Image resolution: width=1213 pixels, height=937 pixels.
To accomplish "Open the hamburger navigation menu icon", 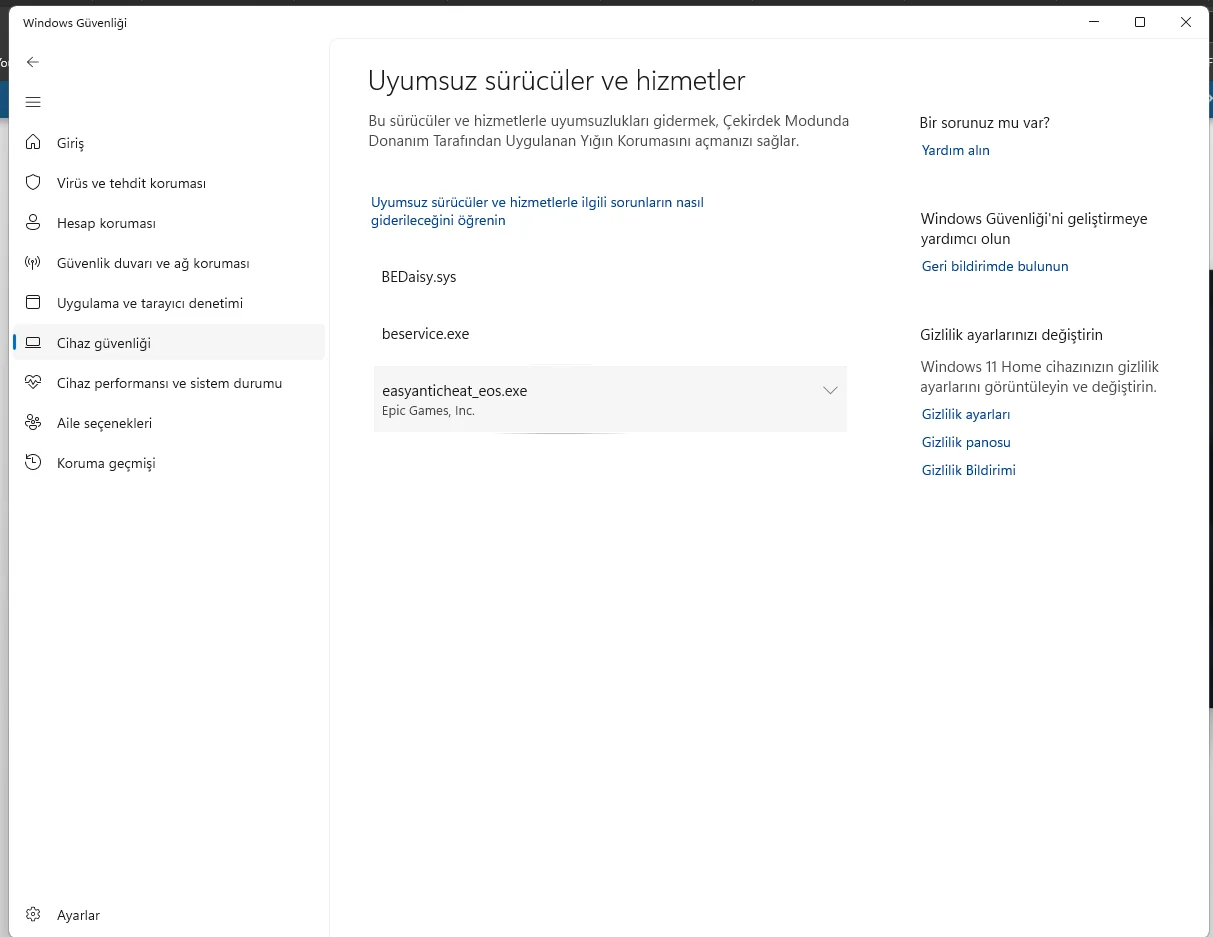I will pos(33,102).
